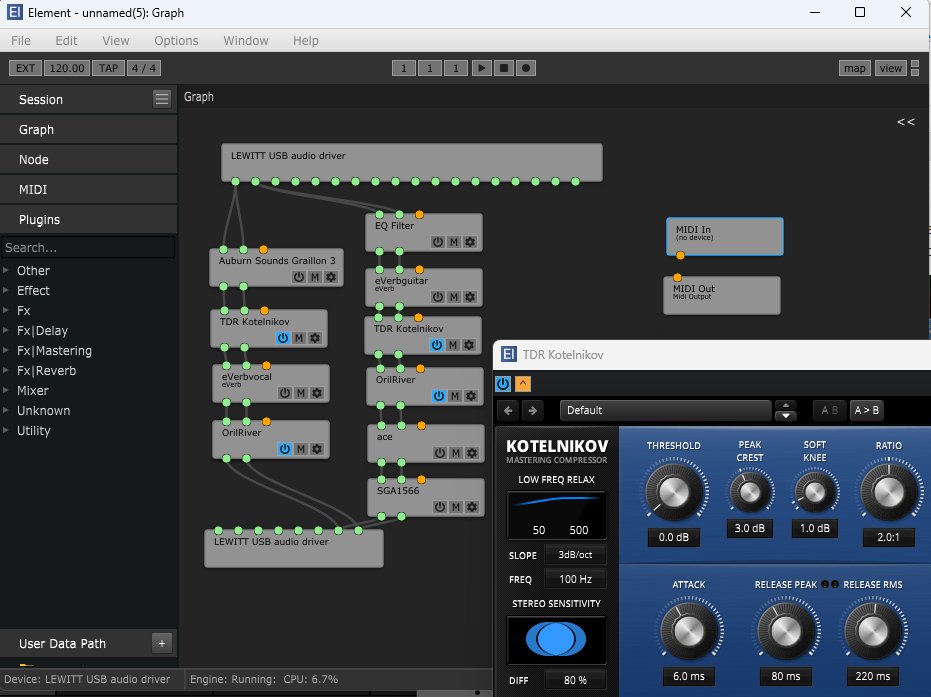Expand the Fx|Reverb plugin category
931x697 pixels.
[x=6, y=370]
